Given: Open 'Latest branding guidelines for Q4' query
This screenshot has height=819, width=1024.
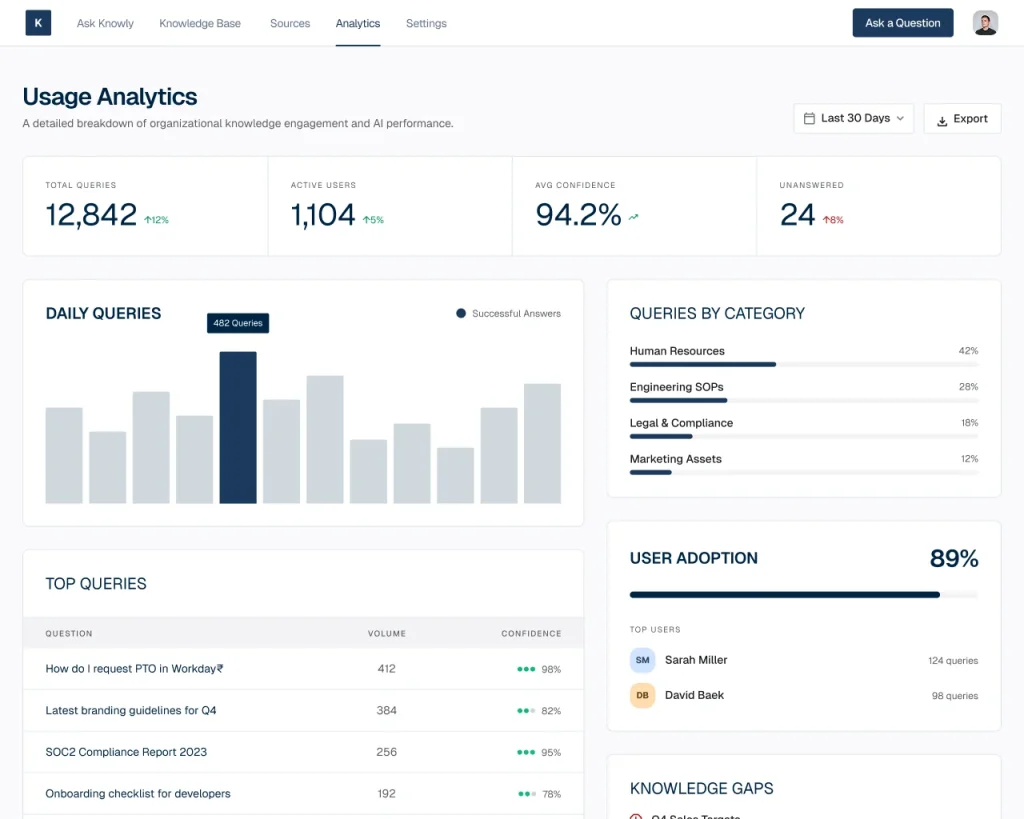Looking at the screenshot, I should click(x=131, y=711).
